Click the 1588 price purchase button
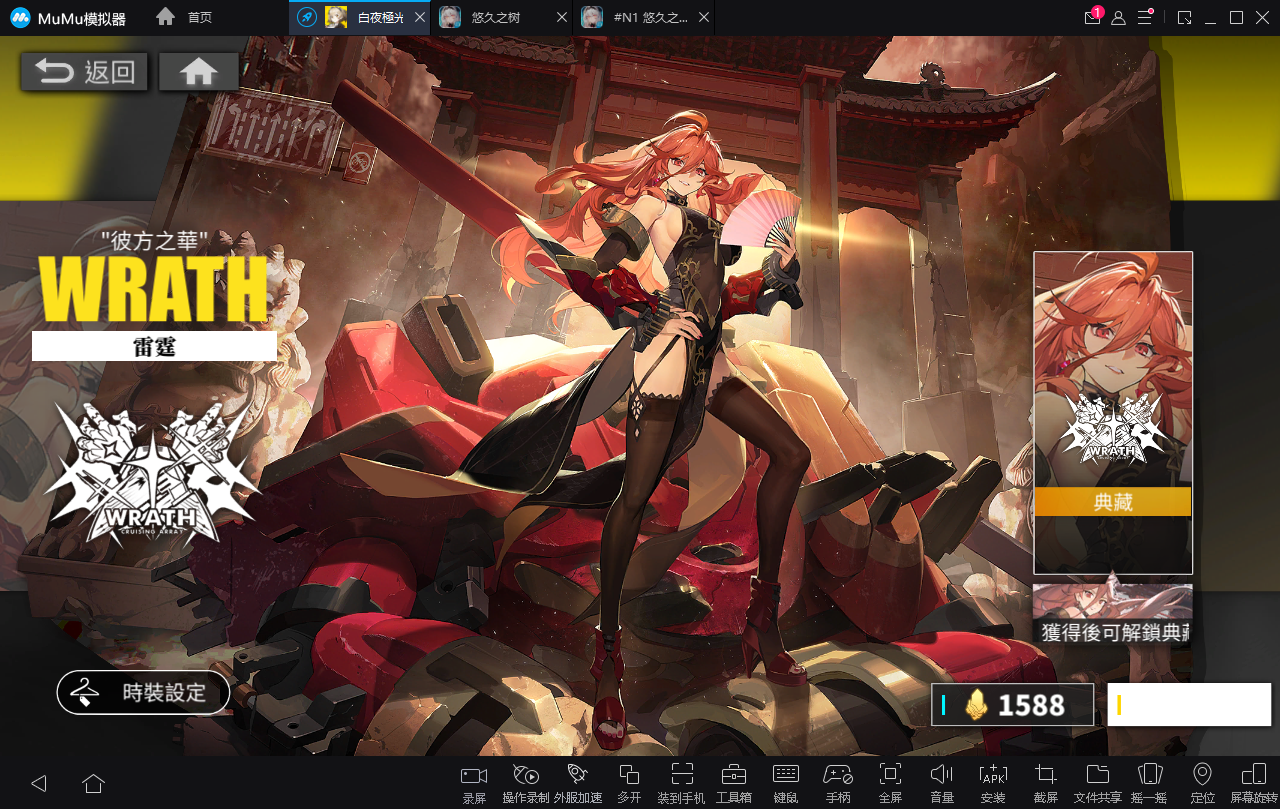Image resolution: width=1280 pixels, height=809 pixels. 1012,705
